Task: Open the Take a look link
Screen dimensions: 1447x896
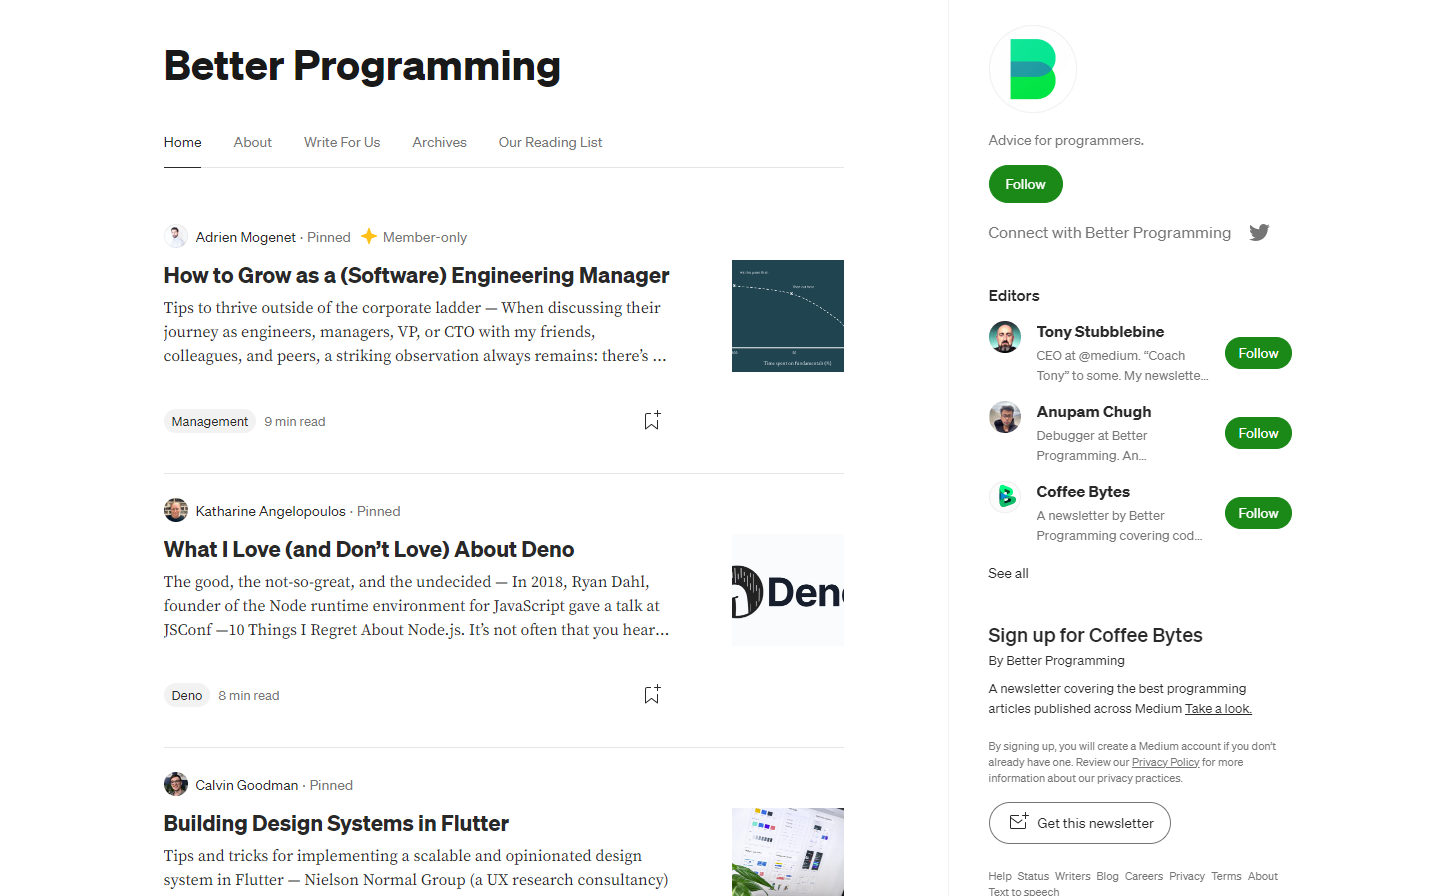Action: click(x=1218, y=709)
